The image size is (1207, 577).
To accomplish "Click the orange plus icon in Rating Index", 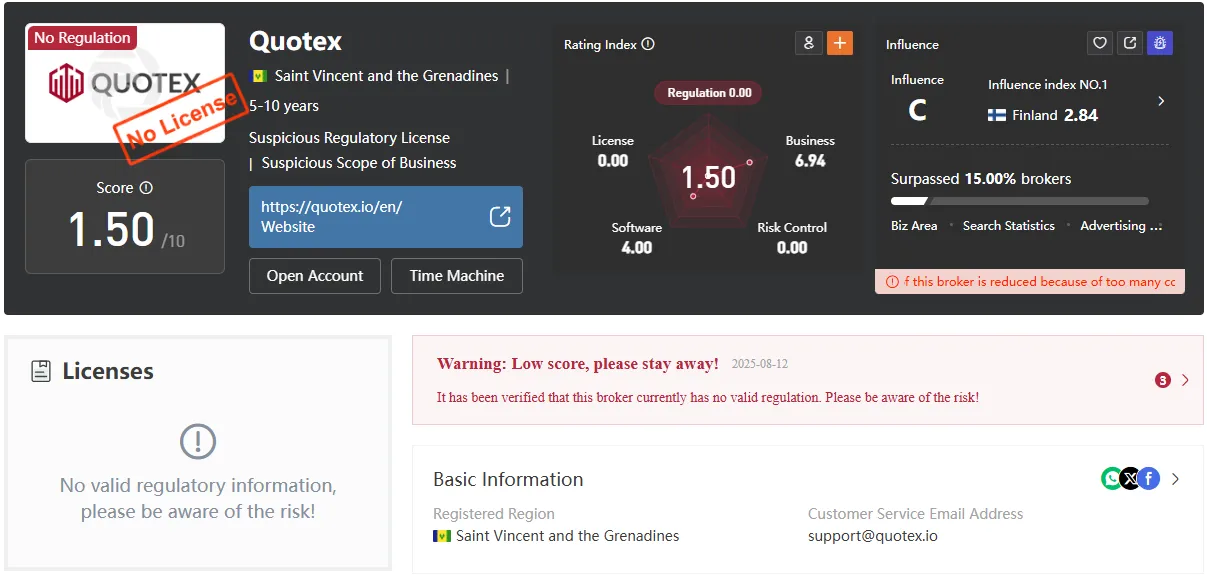I will point(840,43).
